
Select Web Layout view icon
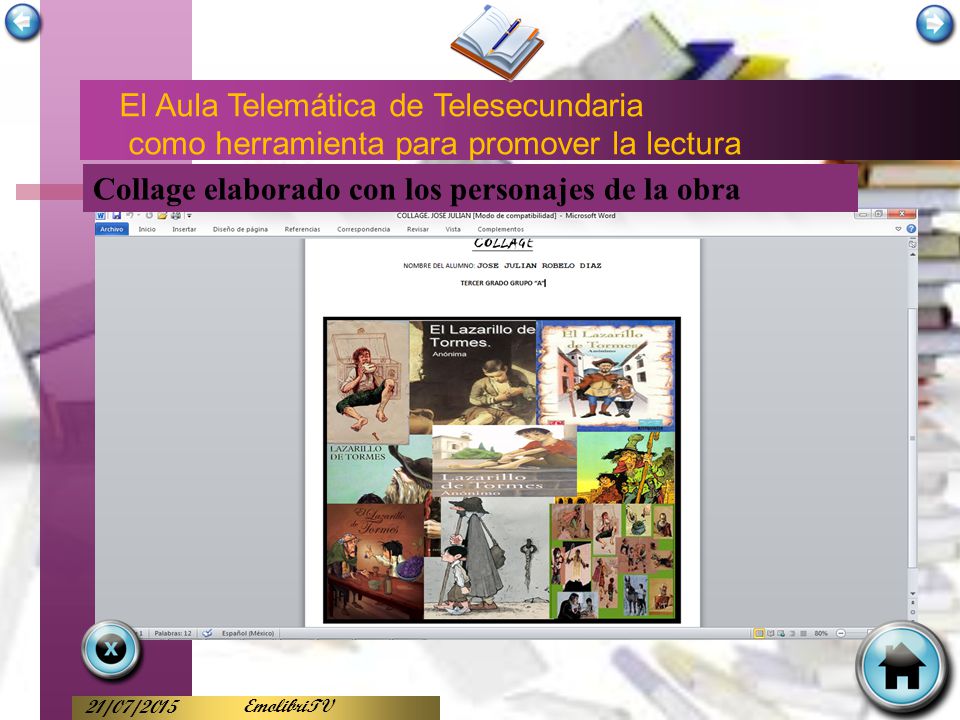point(781,633)
